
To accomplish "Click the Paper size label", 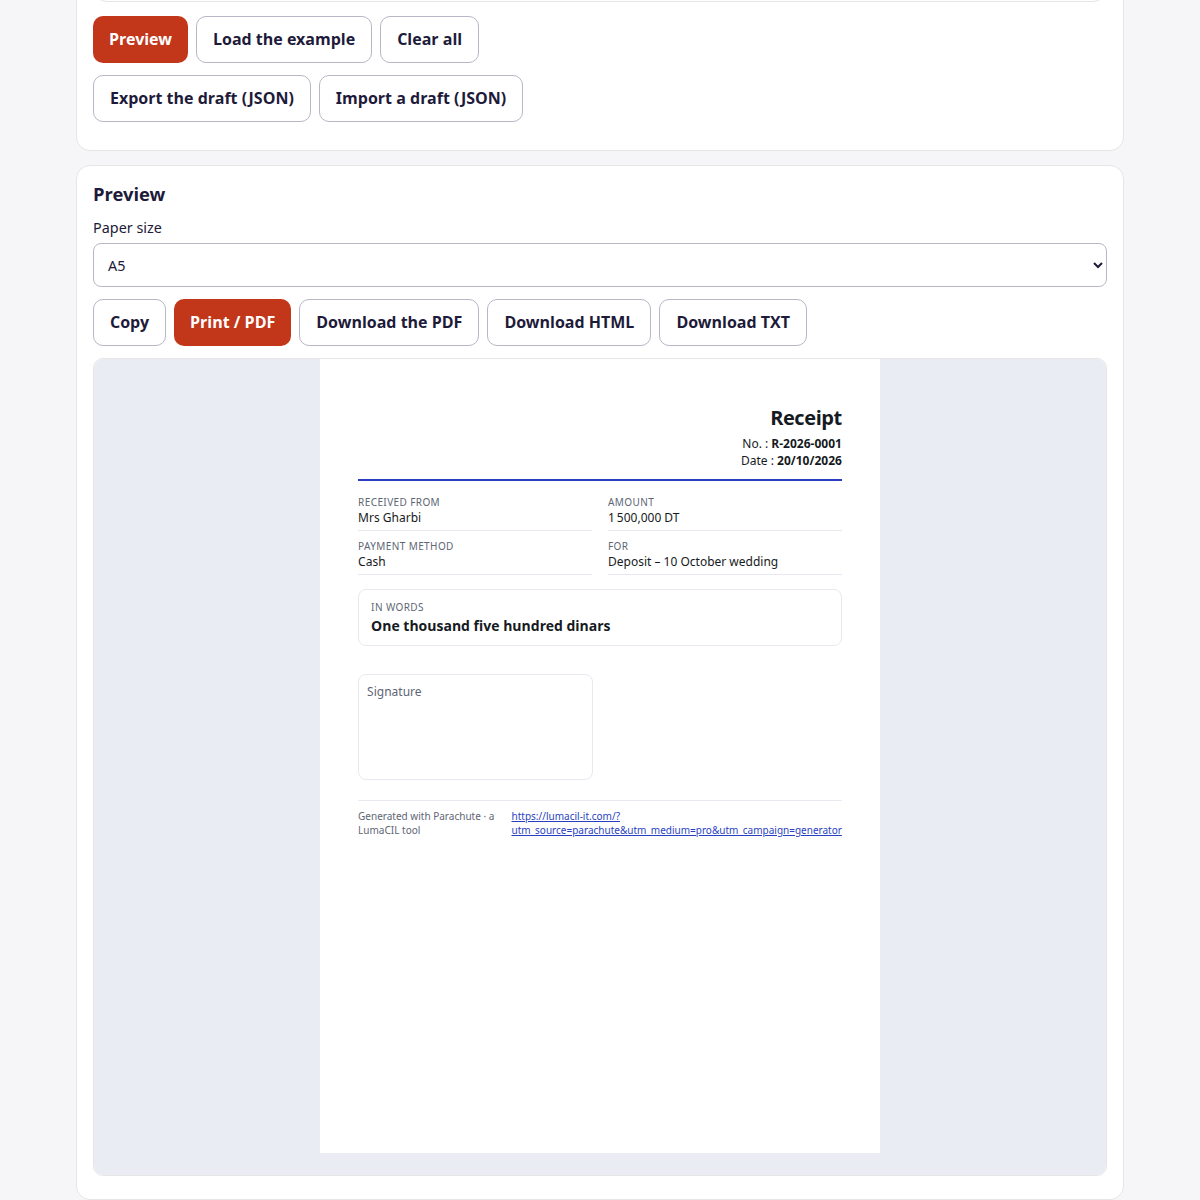I will point(127,228).
